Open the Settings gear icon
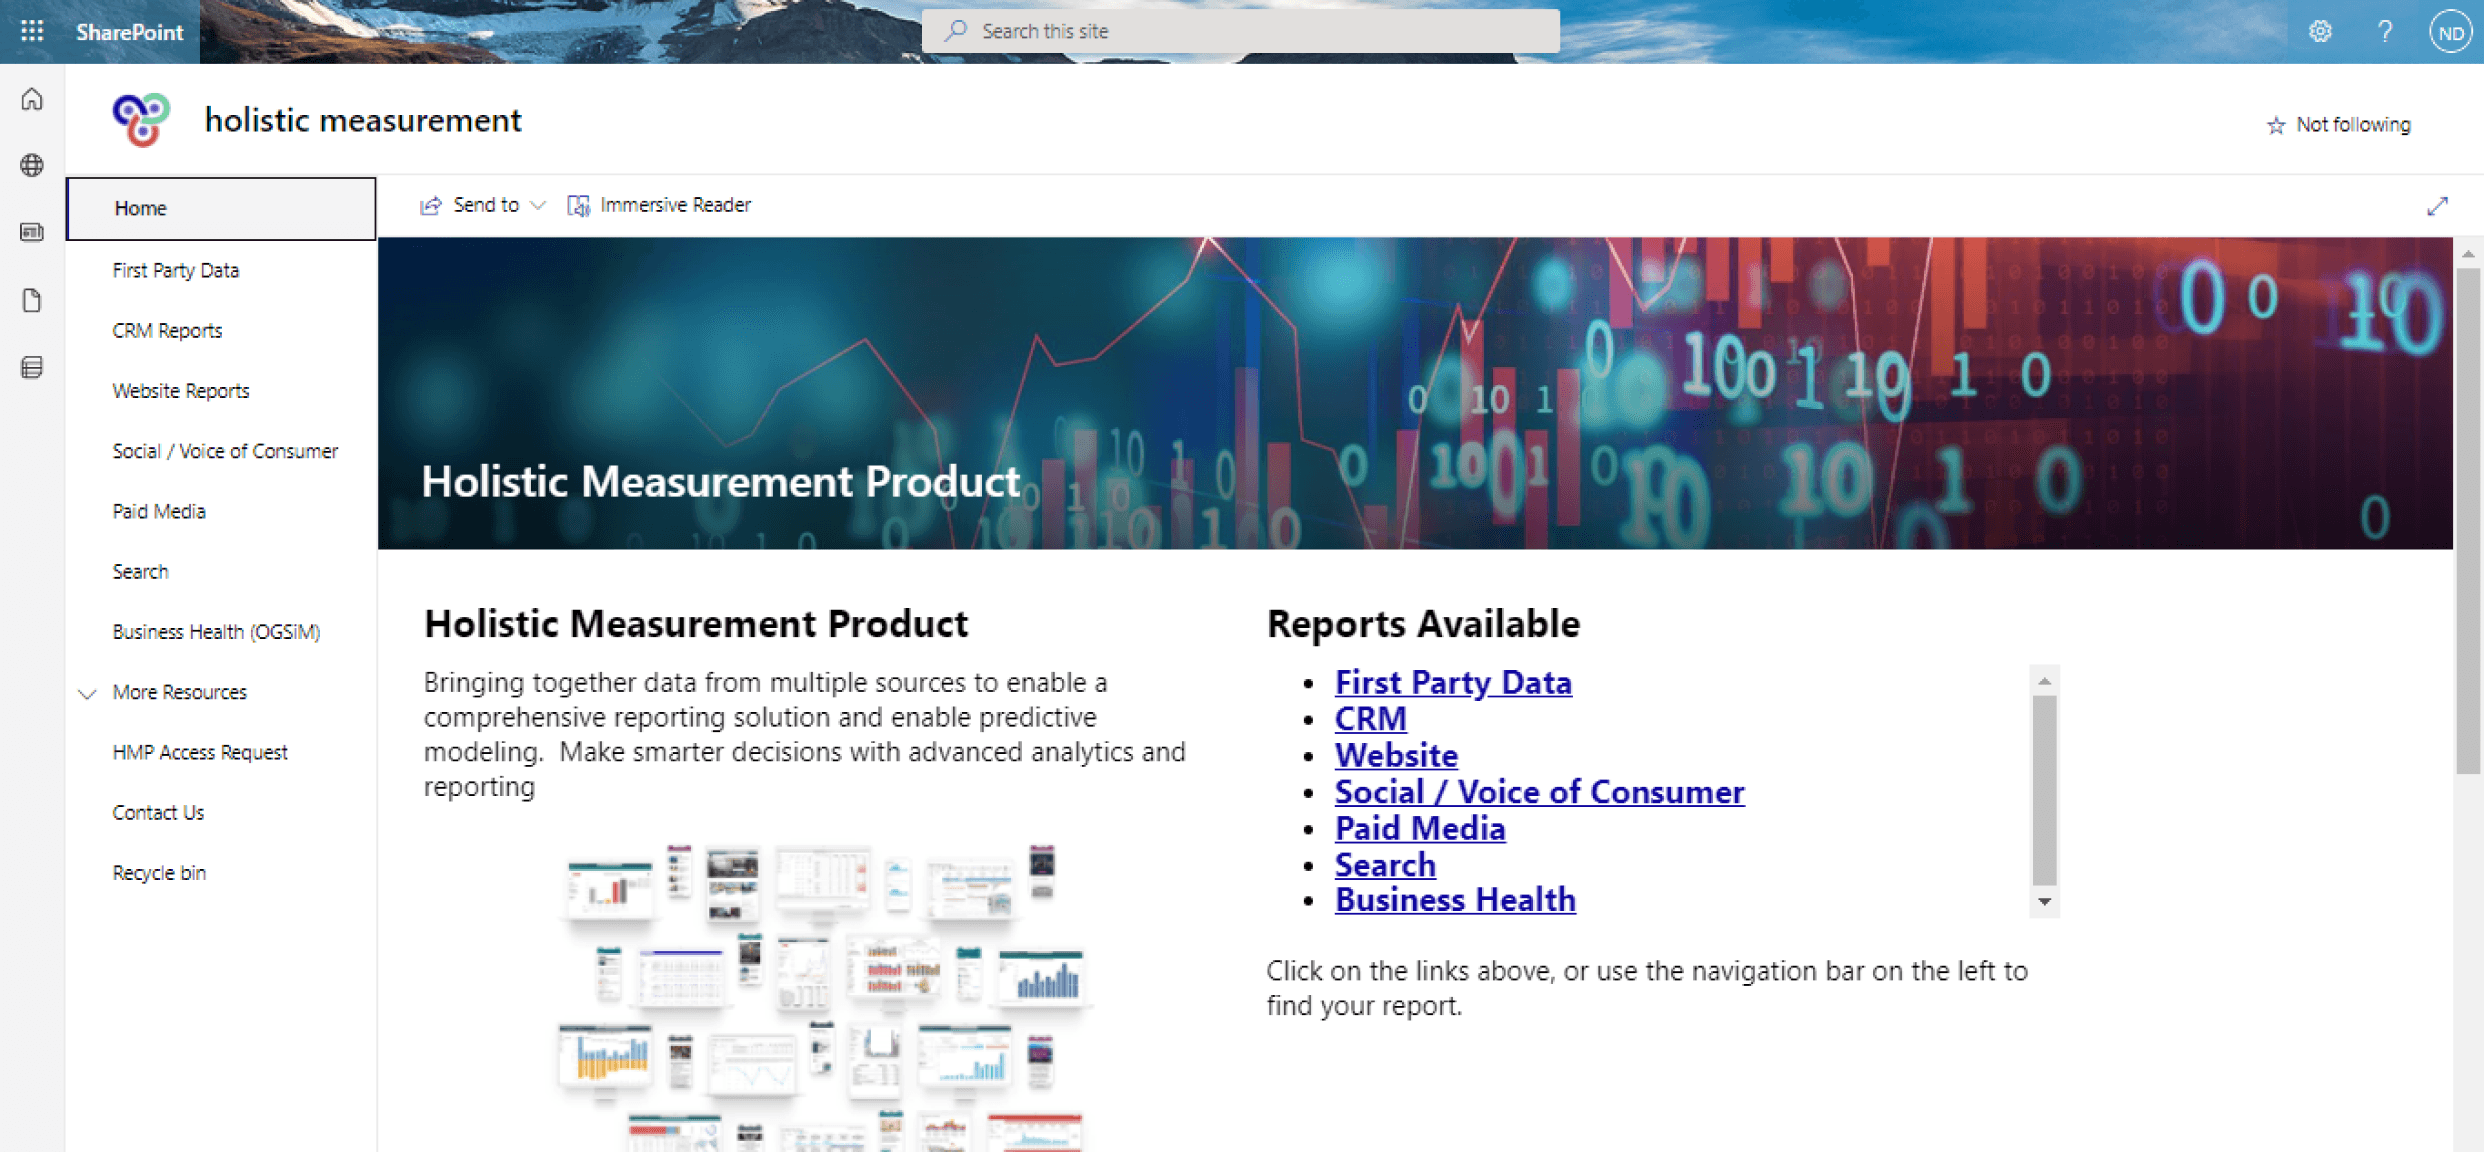 click(2320, 32)
